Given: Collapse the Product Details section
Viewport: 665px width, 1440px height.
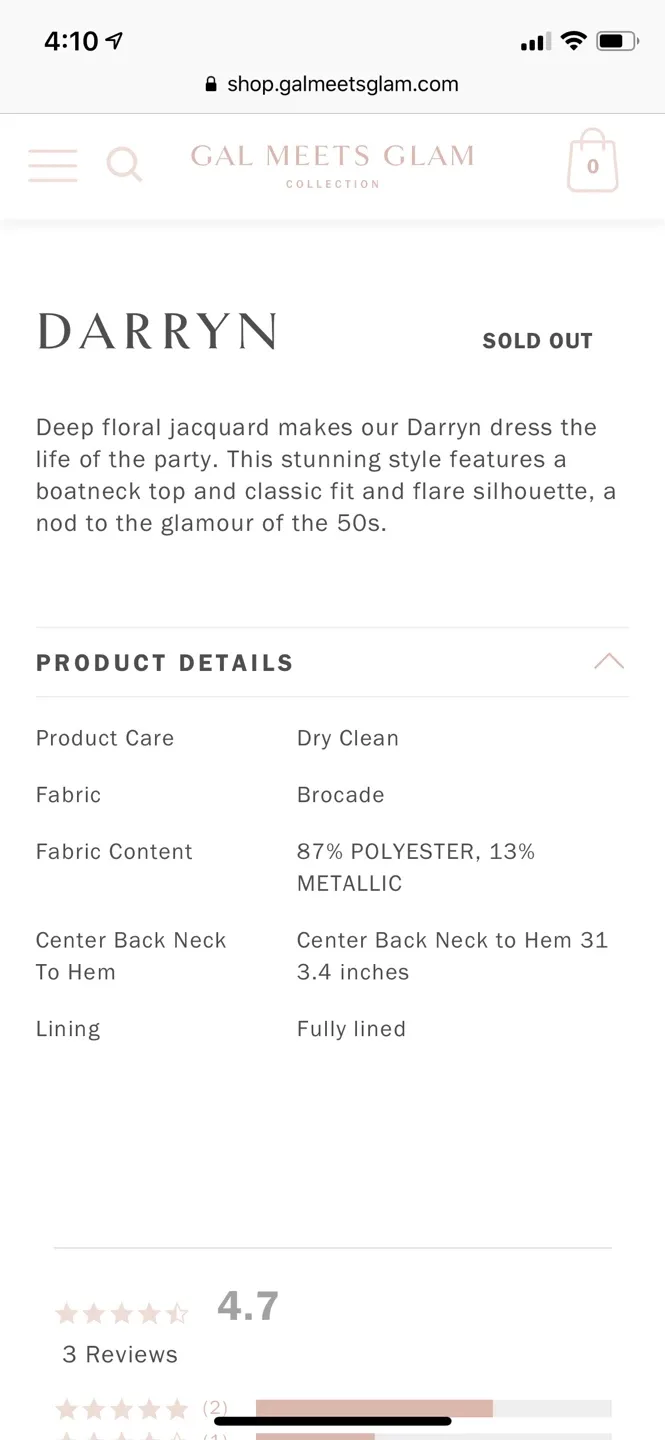Looking at the screenshot, I should click(x=164, y=662).
